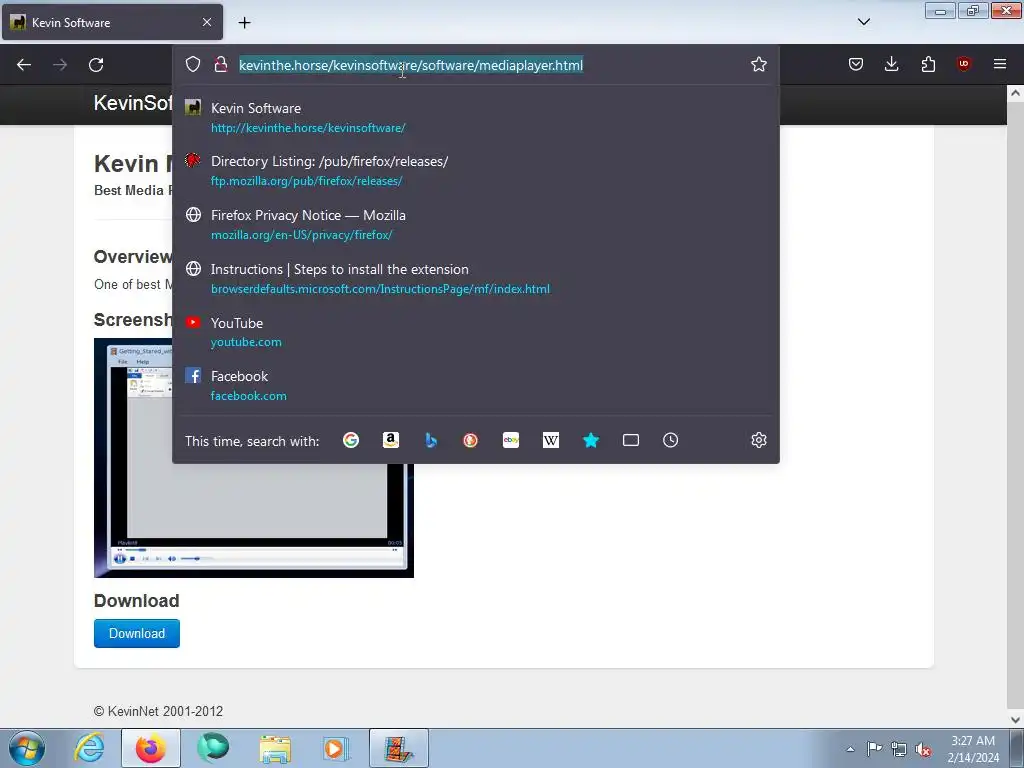1024x768 pixels.
Task: Click the network tray icon
Action: point(899,749)
